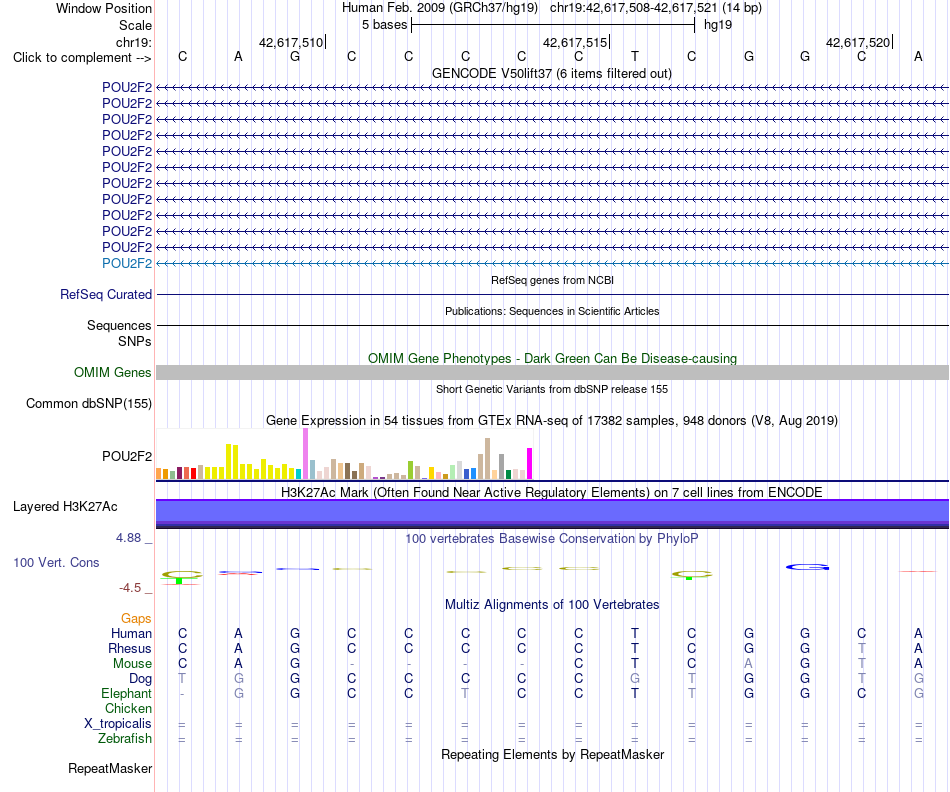Click the 'Human' species label
Screen dimensions: 950x792
tap(131, 633)
